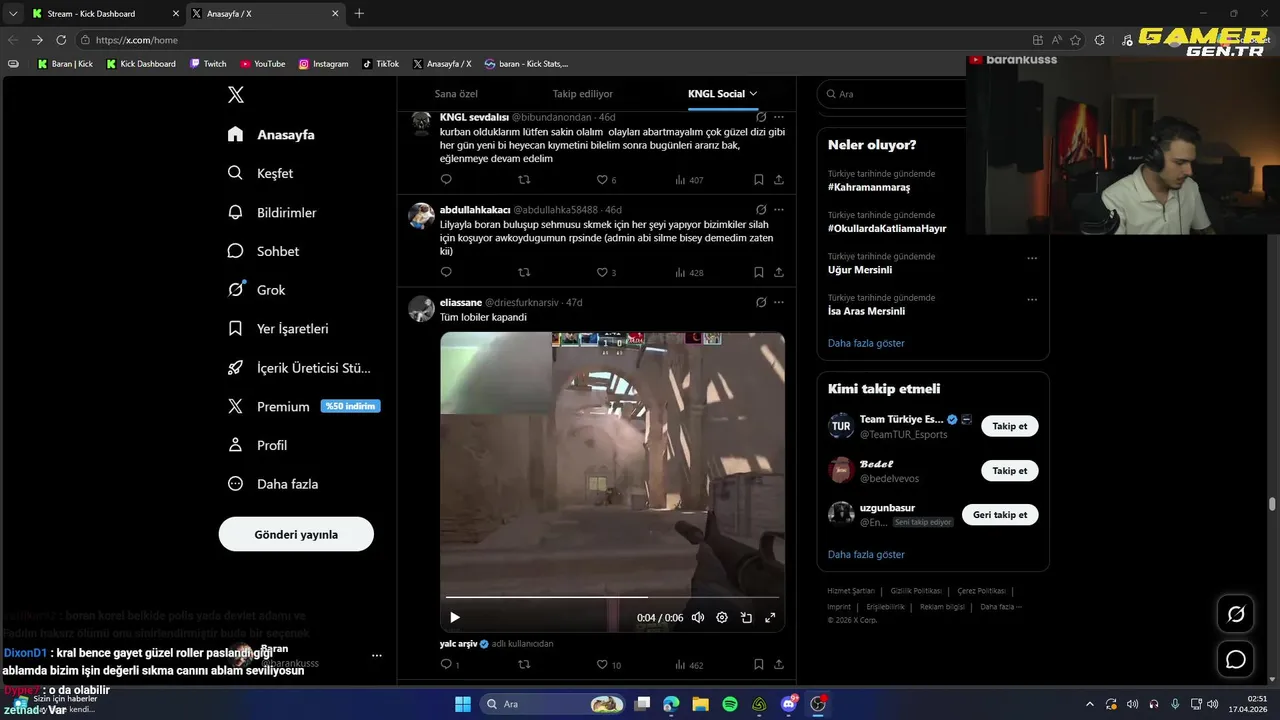
Task: Reply to abdullahkakacı post
Action: pos(446,272)
